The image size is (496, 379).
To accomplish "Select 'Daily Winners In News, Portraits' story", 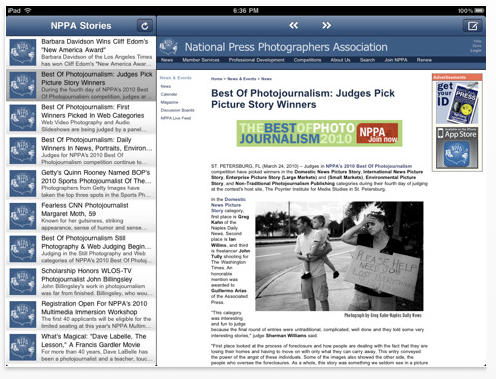I will (x=81, y=151).
